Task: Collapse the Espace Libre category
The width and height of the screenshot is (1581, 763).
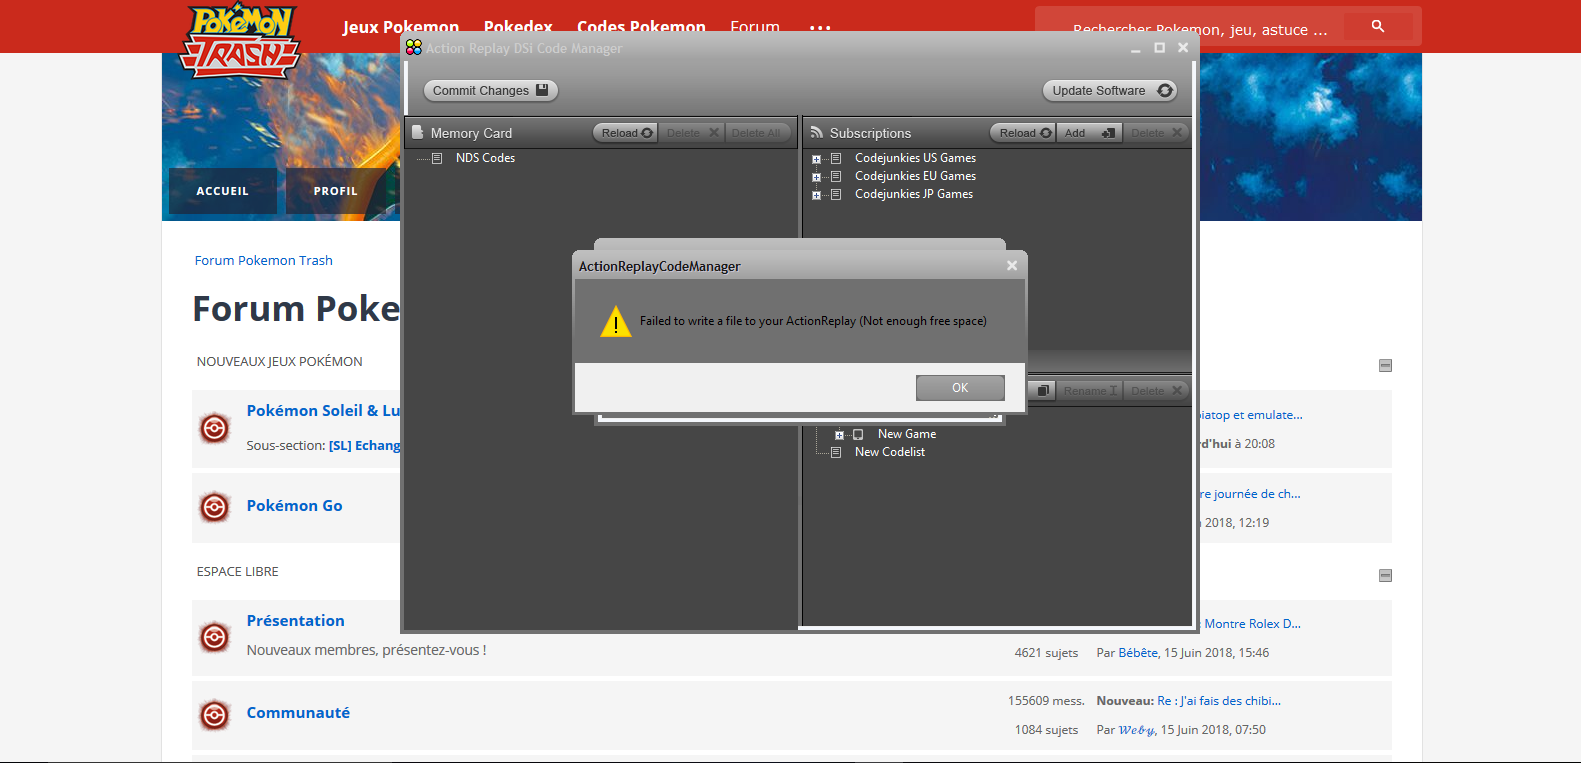Action: click(x=1385, y=576)
